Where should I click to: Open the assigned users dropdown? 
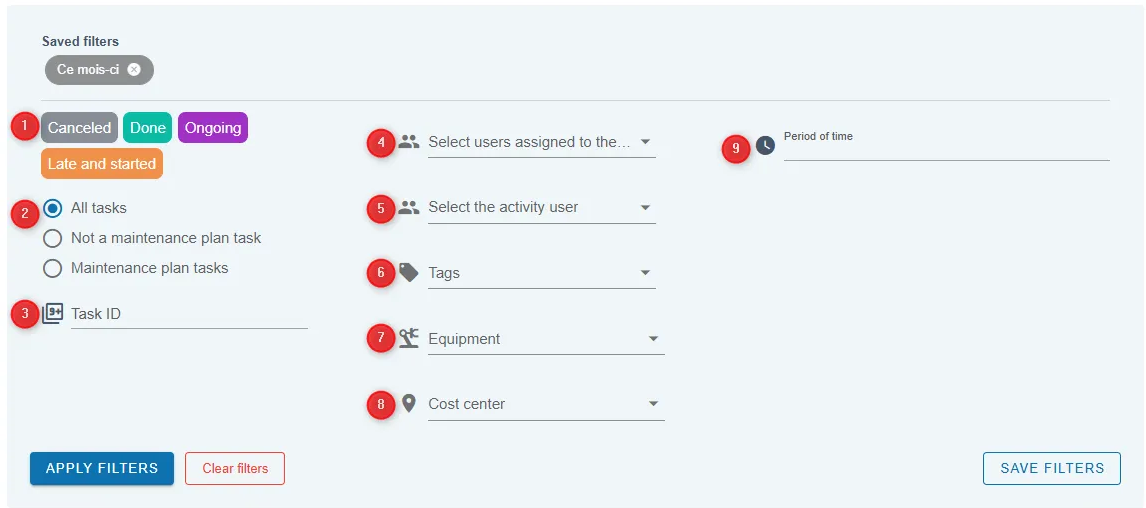[x=542, y=142]
